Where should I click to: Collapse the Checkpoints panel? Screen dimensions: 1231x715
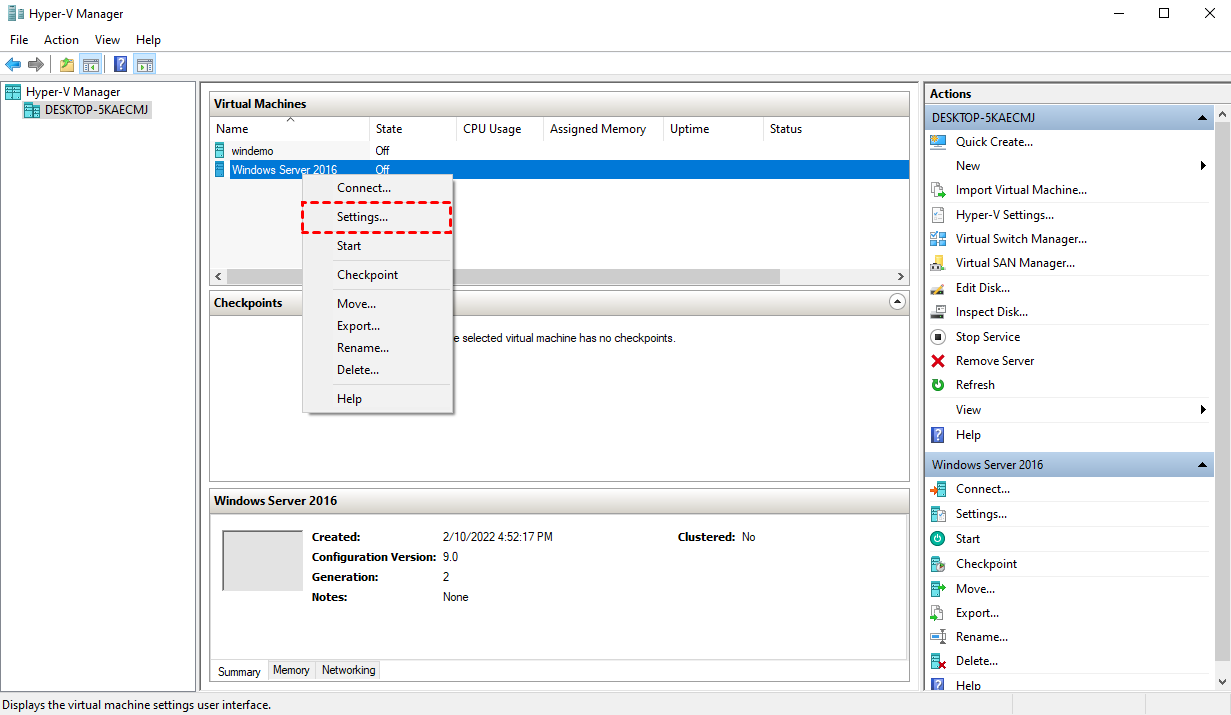click(897, 302)
